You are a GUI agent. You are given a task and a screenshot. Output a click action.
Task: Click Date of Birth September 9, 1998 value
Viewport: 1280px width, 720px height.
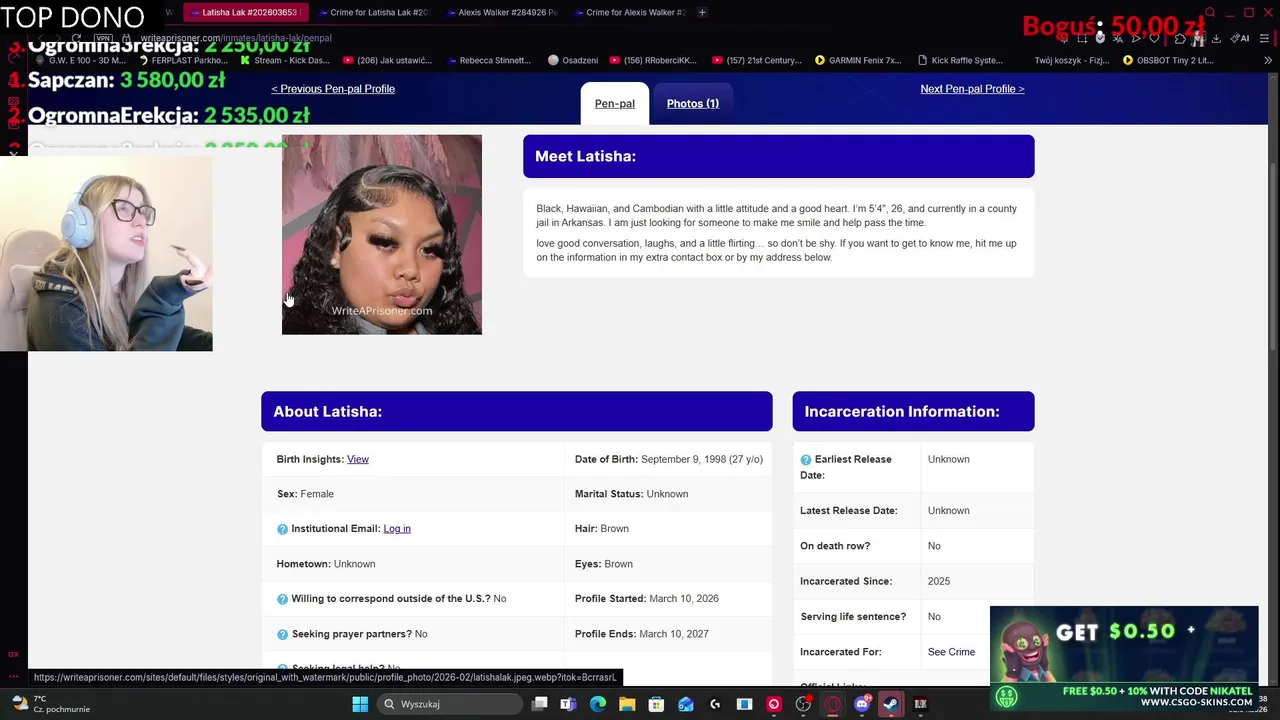click(702, 459)
